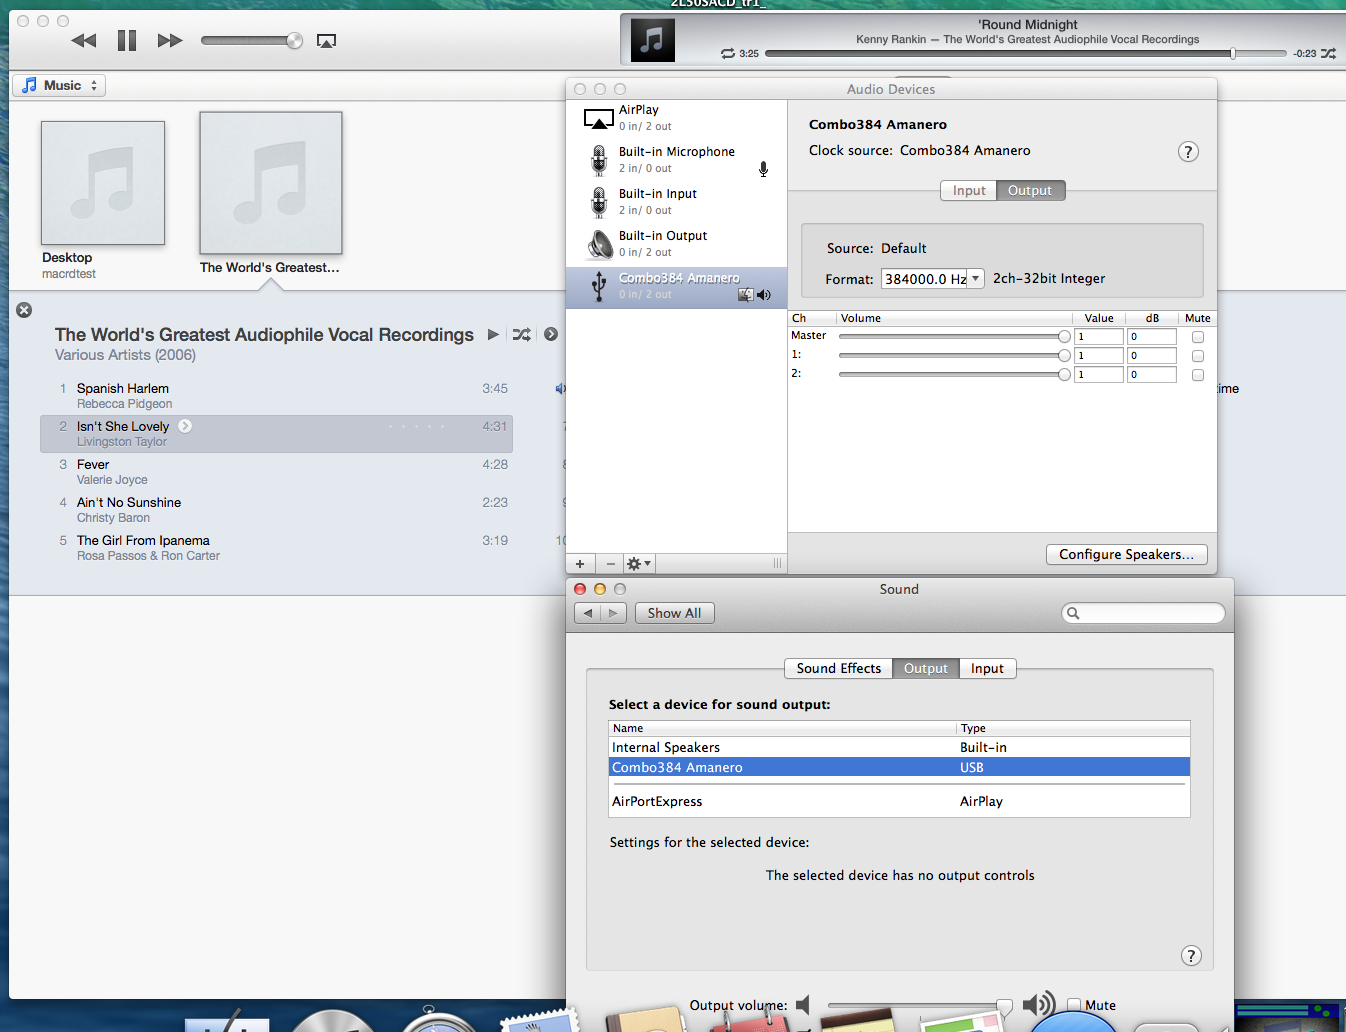The height and width of the screenshot is (1032, 1346).
Task: Select The World's Greatest album thumbnail
Action: [271, 183]
